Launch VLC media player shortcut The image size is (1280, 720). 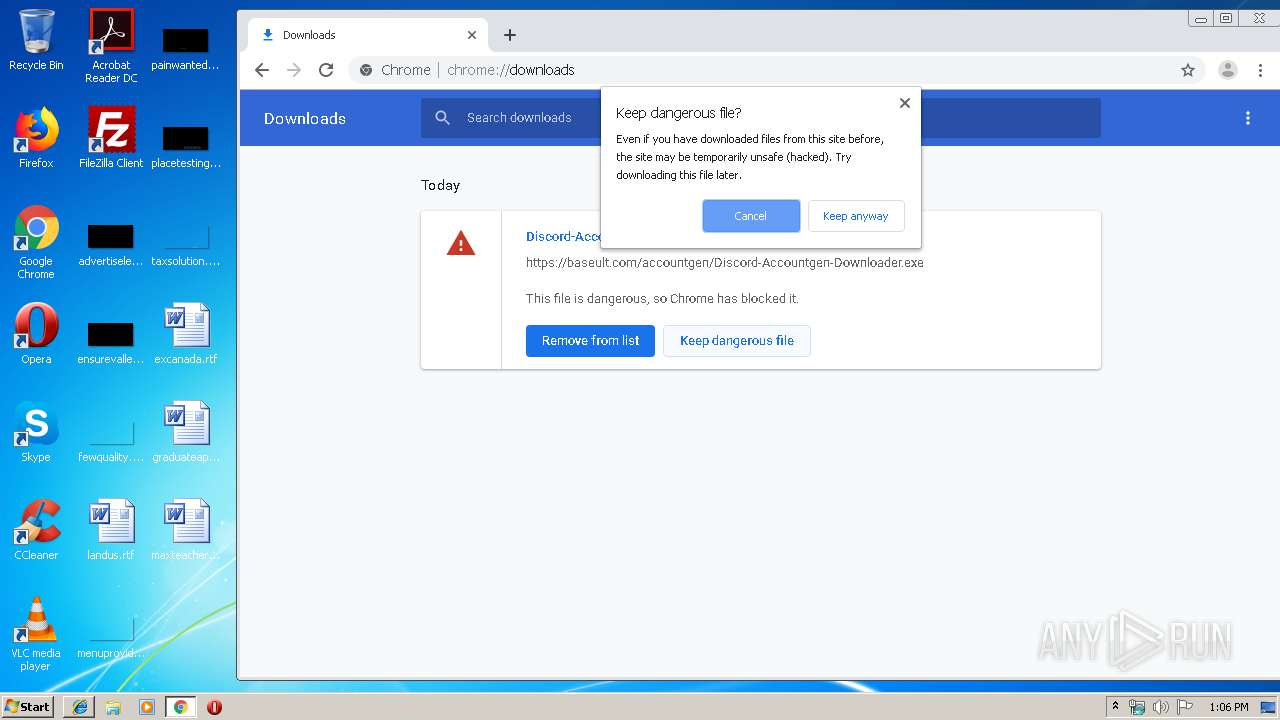click(x=36, y=634)
